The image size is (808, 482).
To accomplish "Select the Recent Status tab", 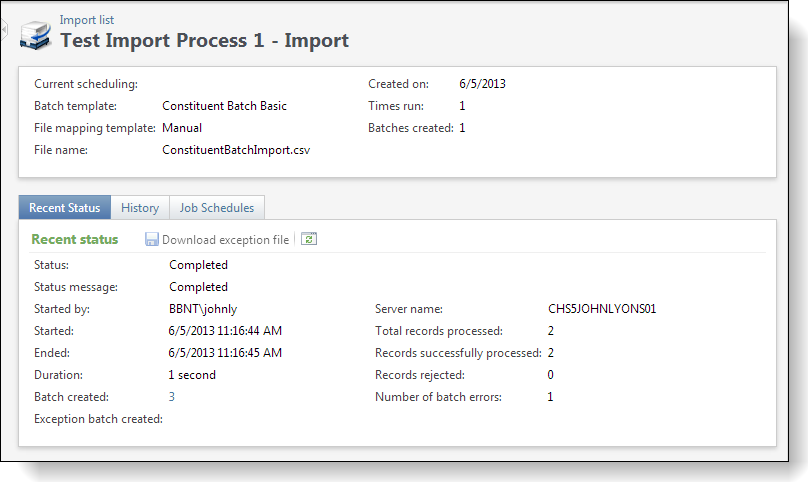I will point(64,208).
